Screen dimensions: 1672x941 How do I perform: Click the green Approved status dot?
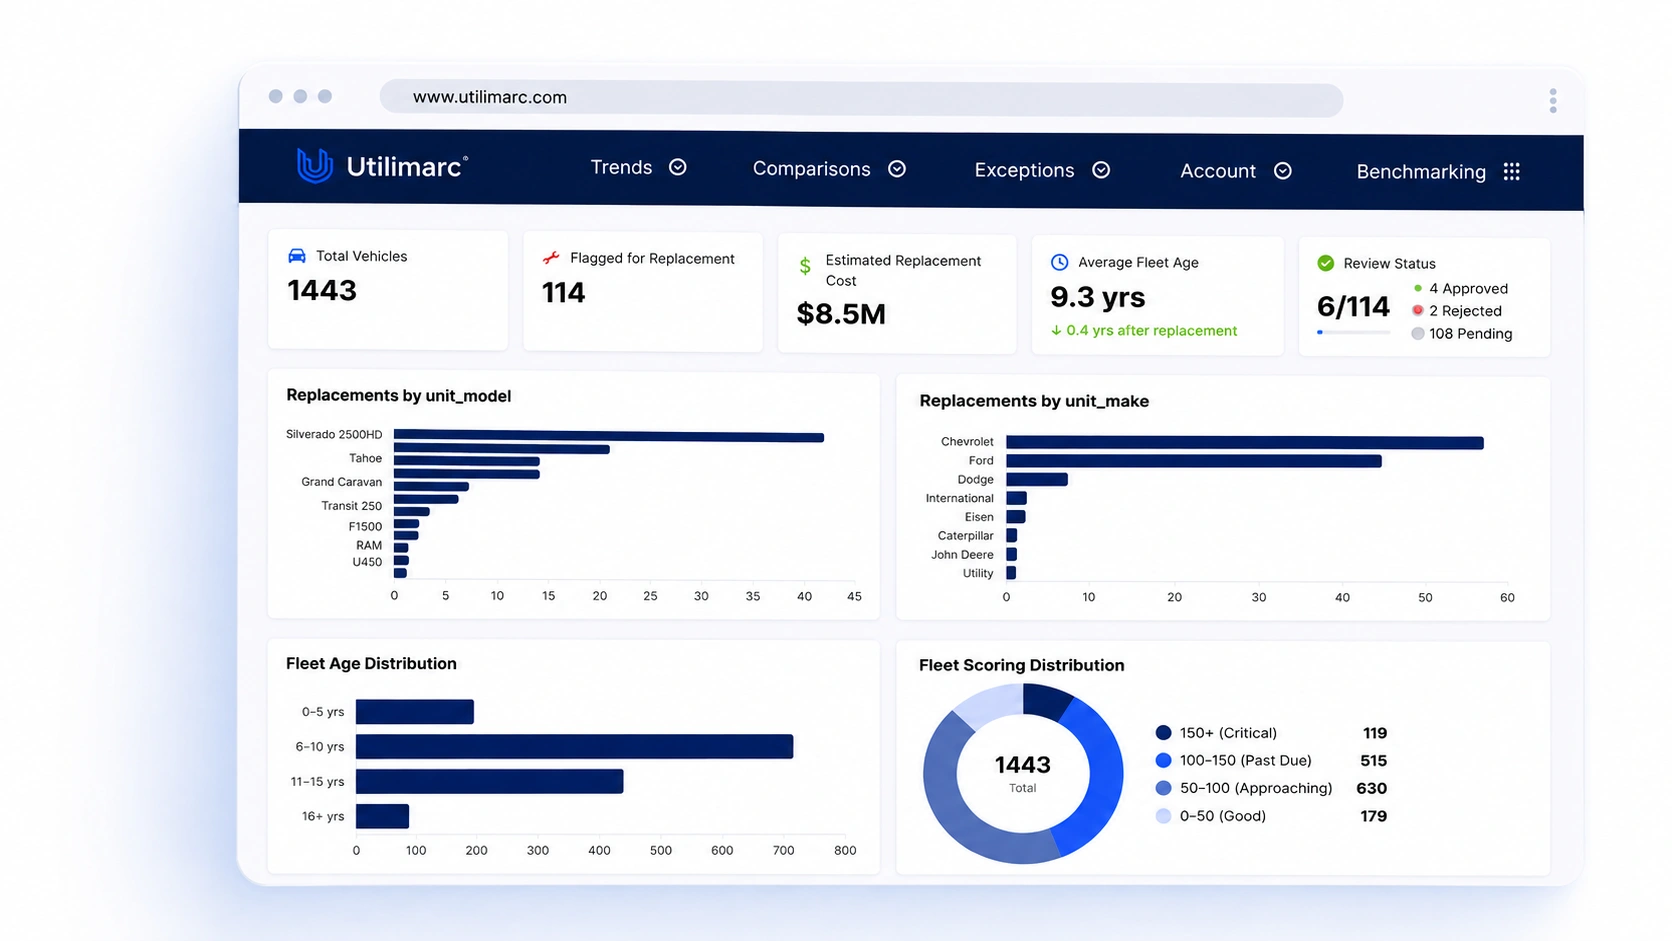pyautogui.click(x=1418, y=288)
